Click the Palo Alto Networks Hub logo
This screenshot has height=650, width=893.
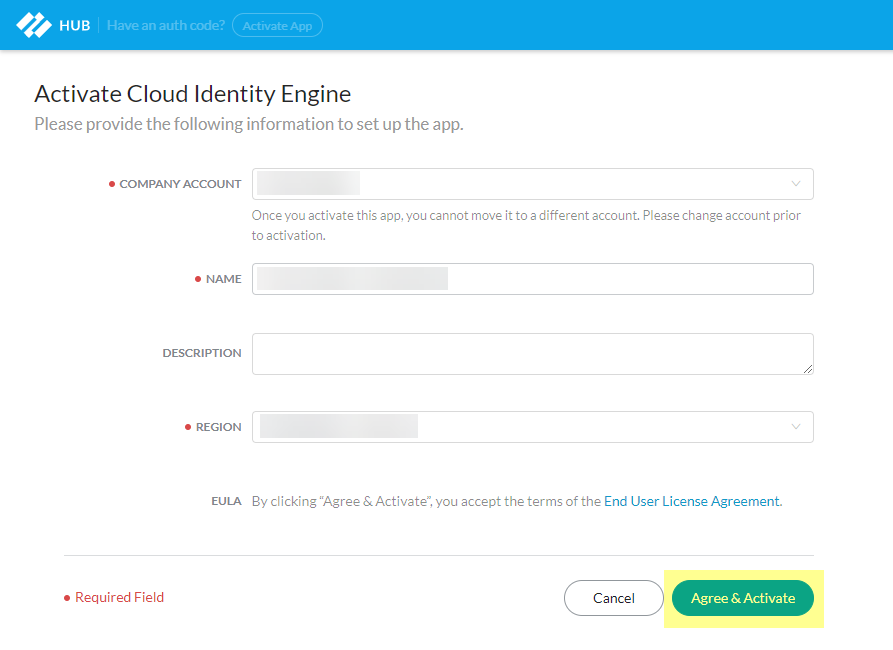click(34, 24)
